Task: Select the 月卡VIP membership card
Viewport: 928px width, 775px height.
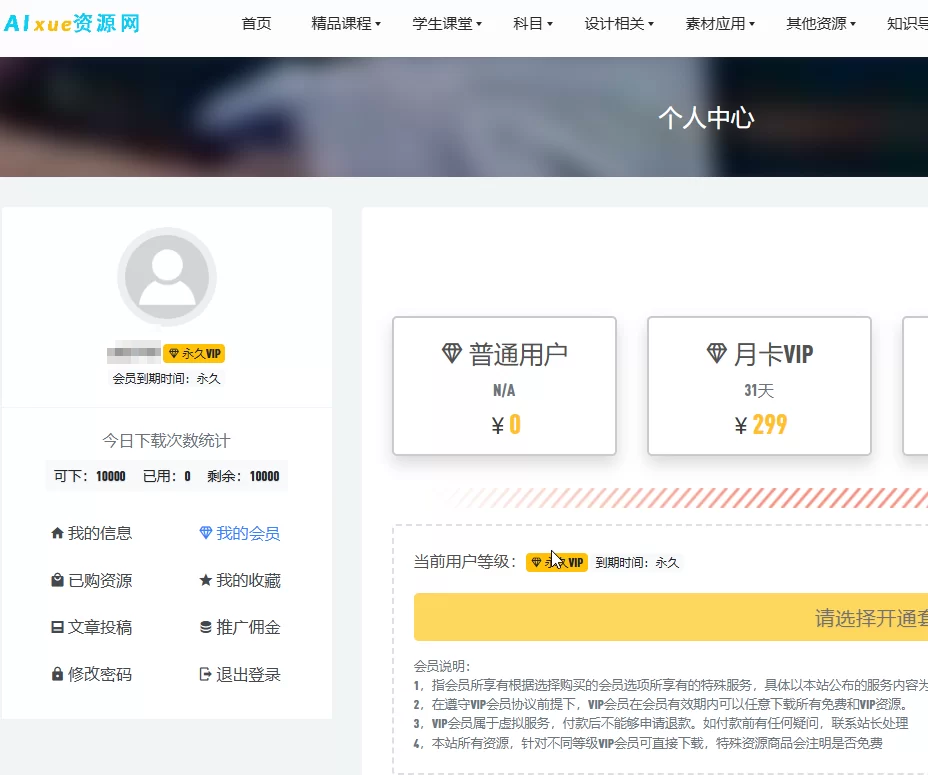Action: [759, 386]
